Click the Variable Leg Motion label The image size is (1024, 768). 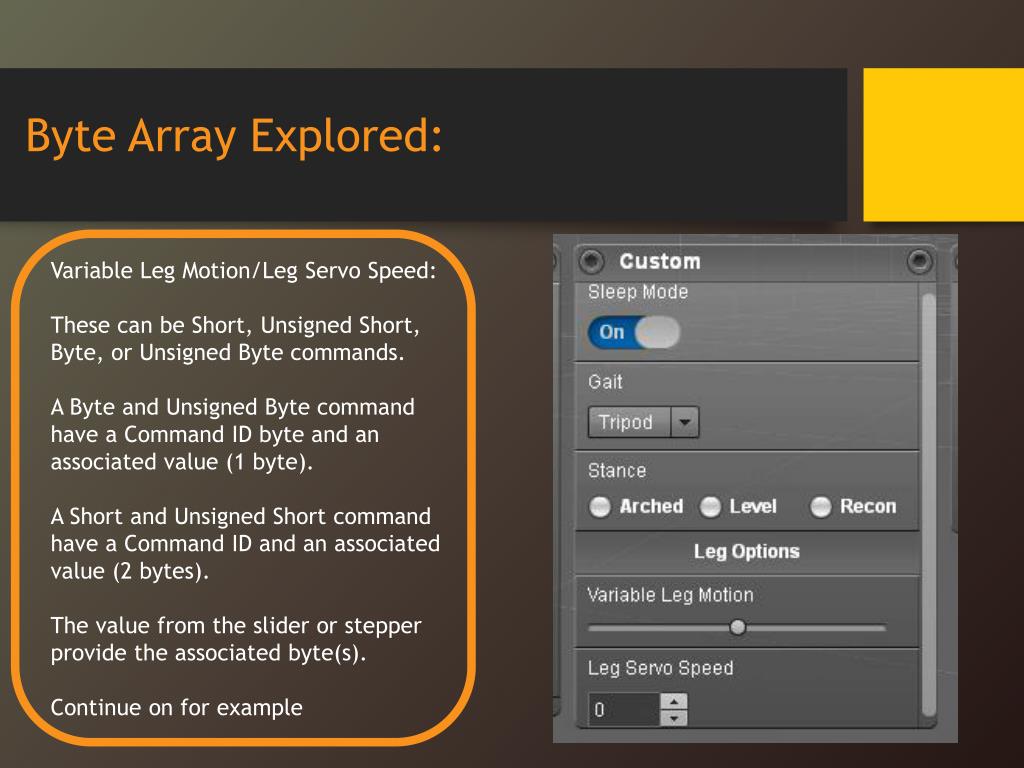[670, 595]
